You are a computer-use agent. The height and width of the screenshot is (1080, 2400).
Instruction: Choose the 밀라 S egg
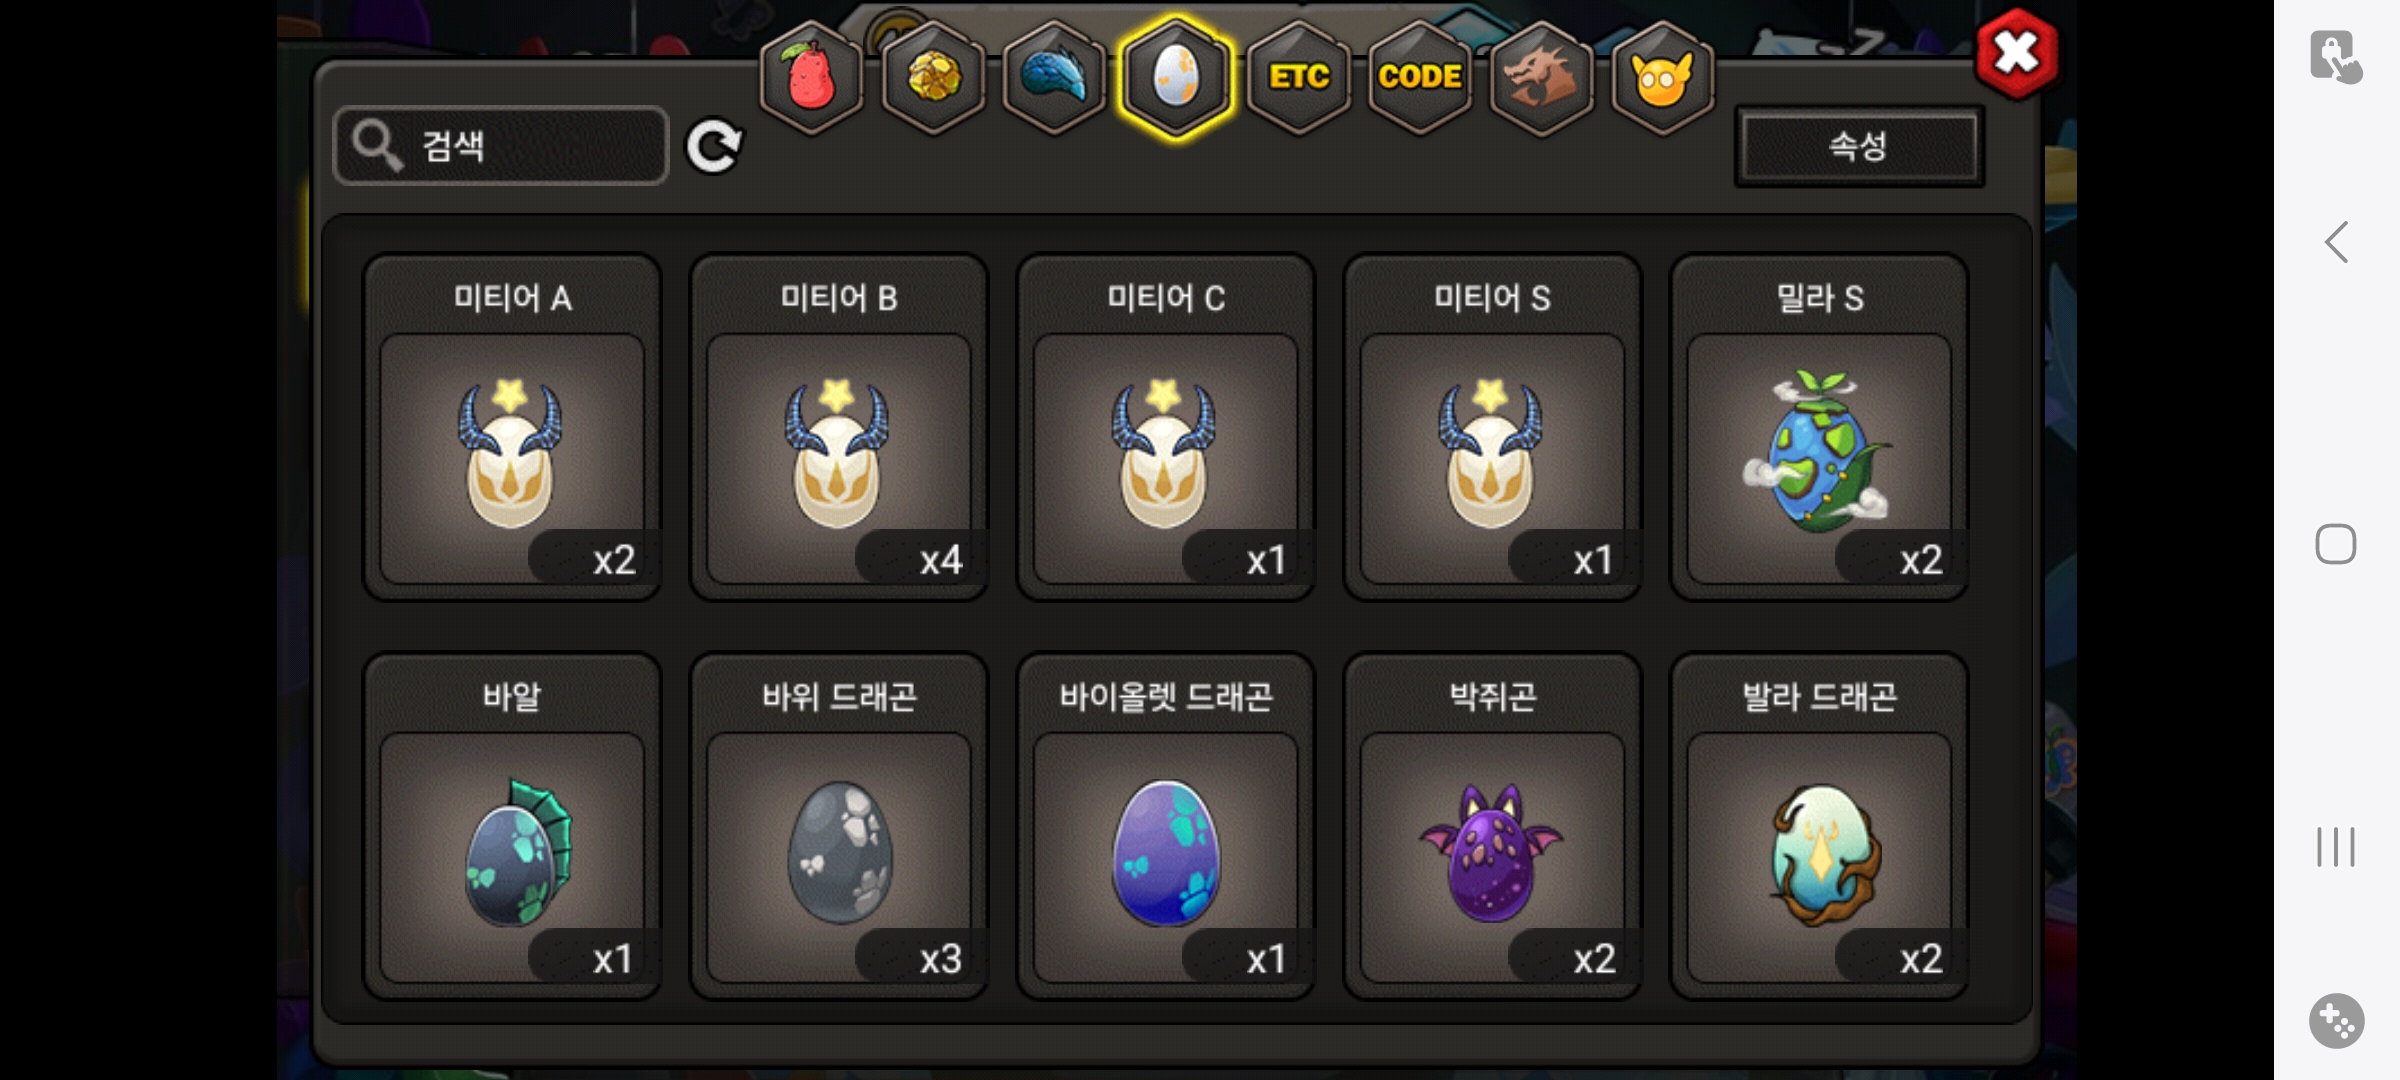tap(1819, 427)
